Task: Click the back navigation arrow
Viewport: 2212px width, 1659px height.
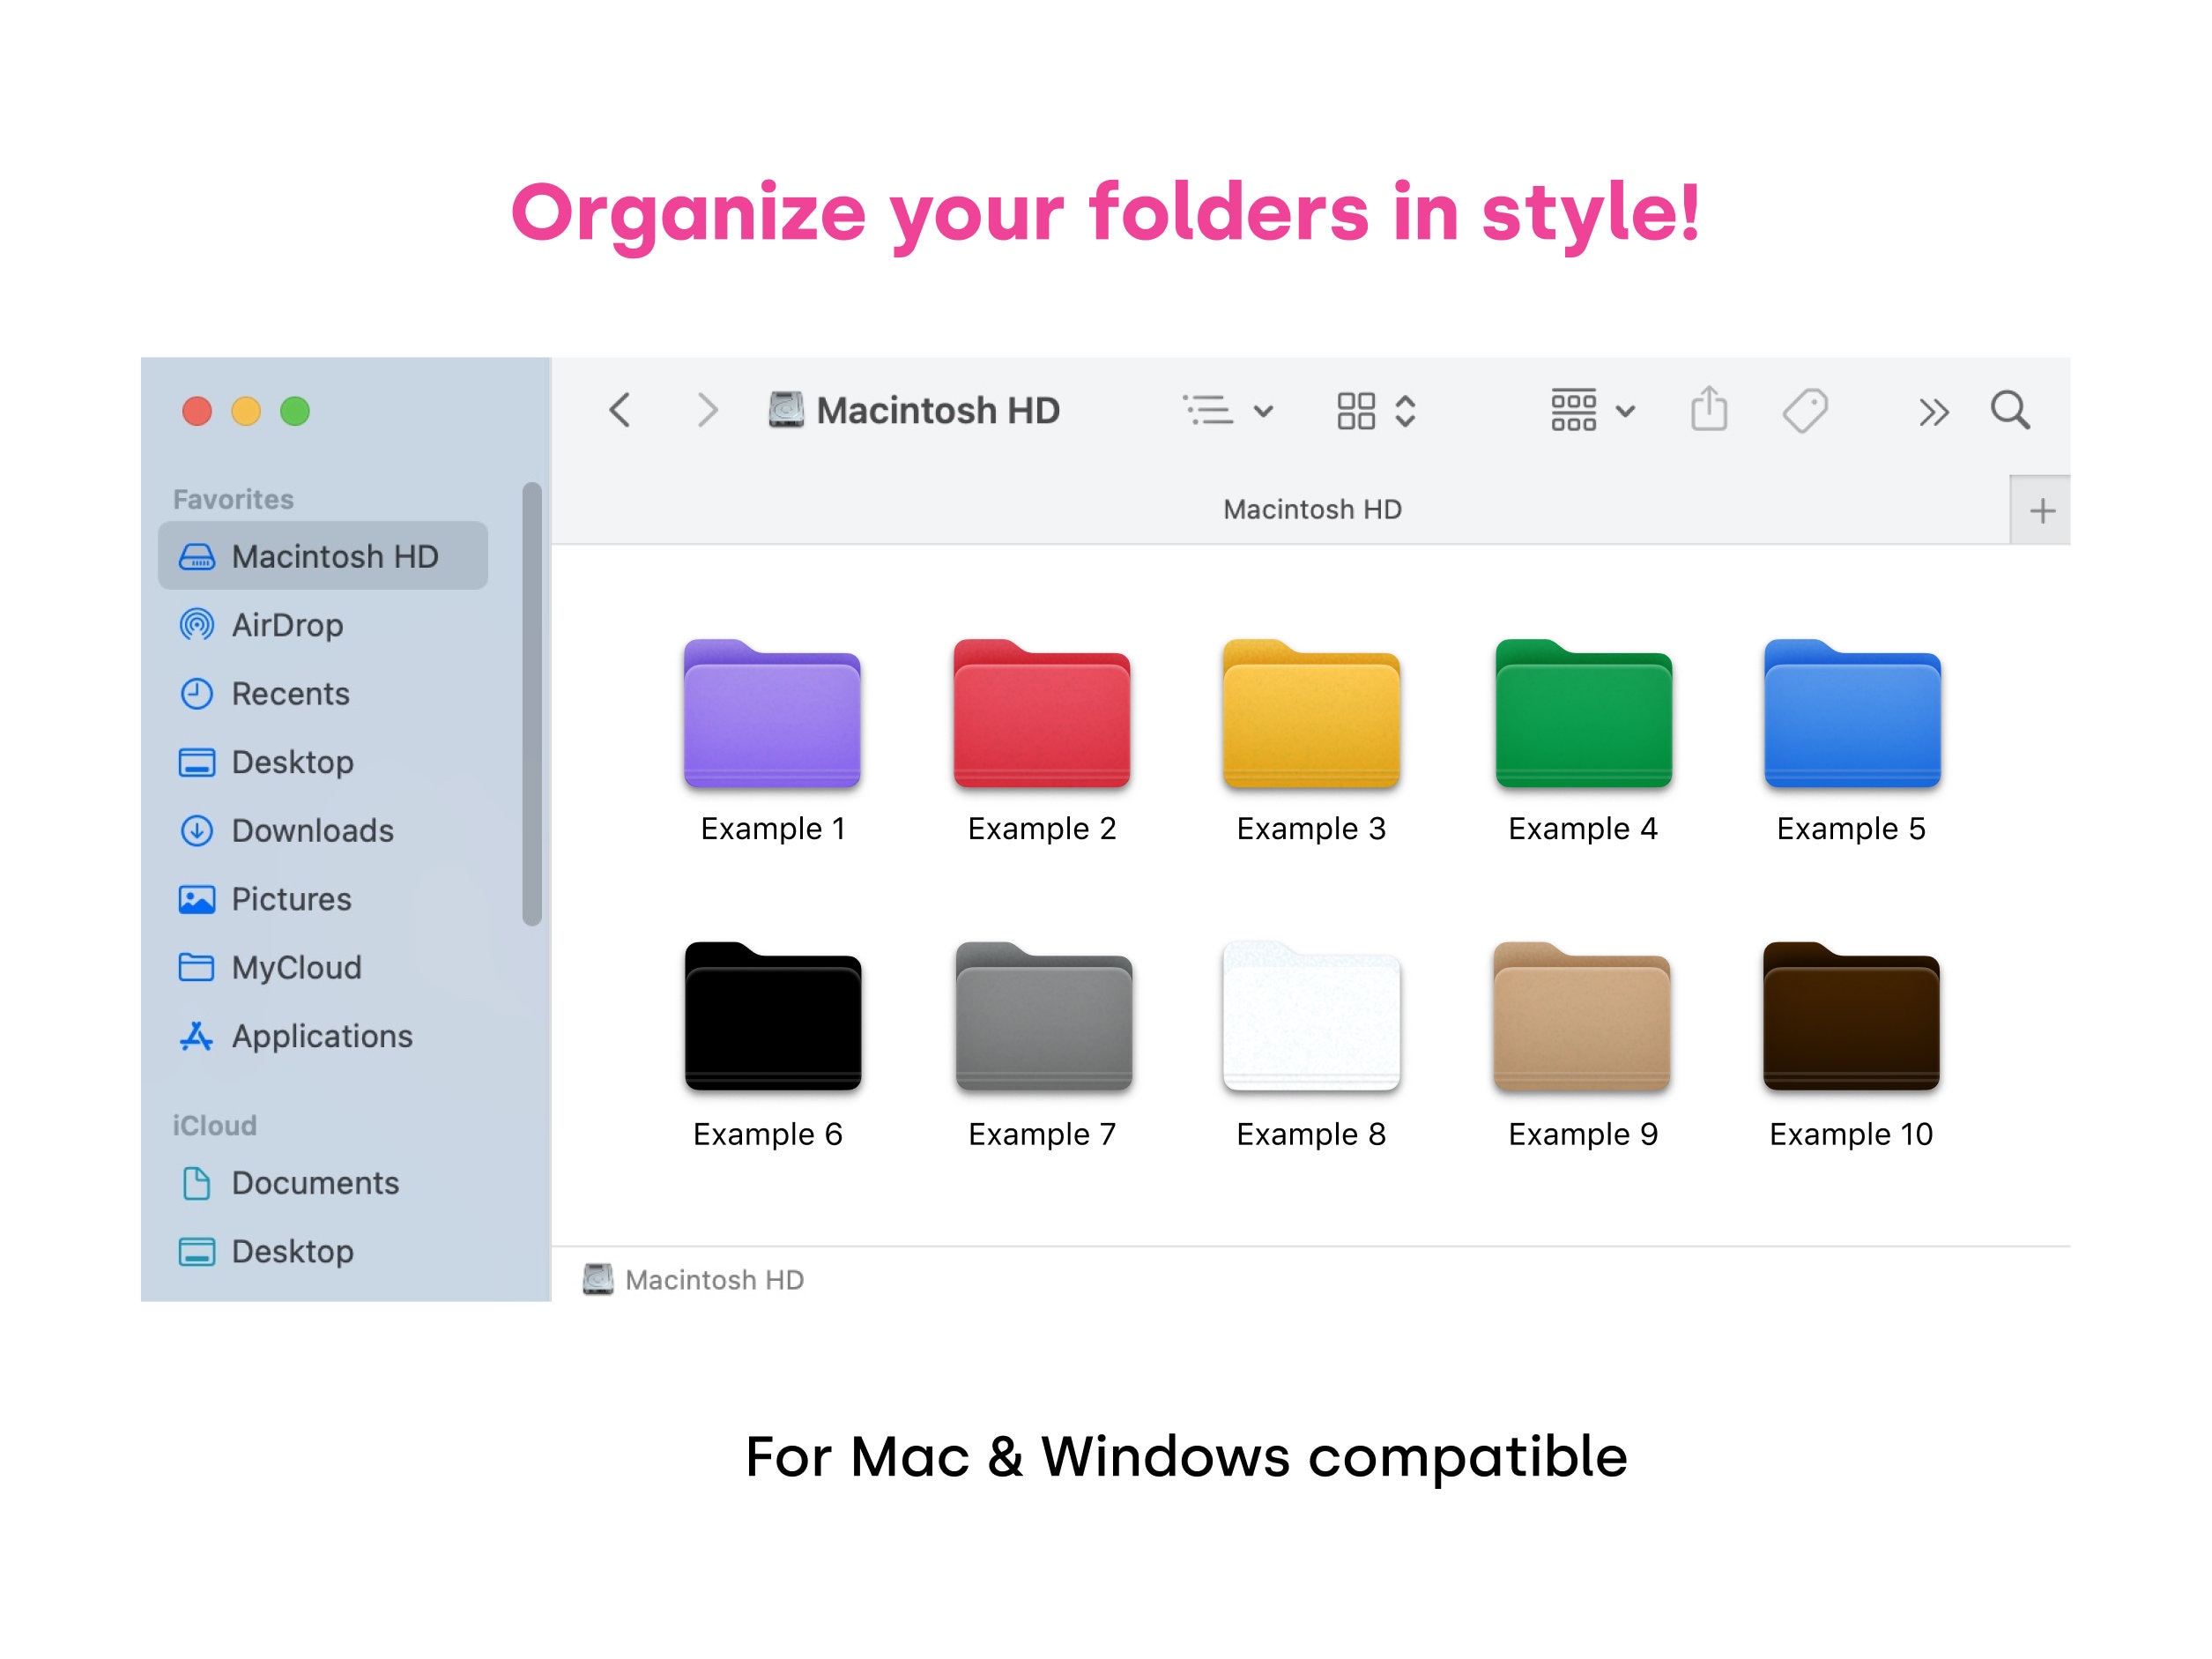Action: (x=620, y=410)
